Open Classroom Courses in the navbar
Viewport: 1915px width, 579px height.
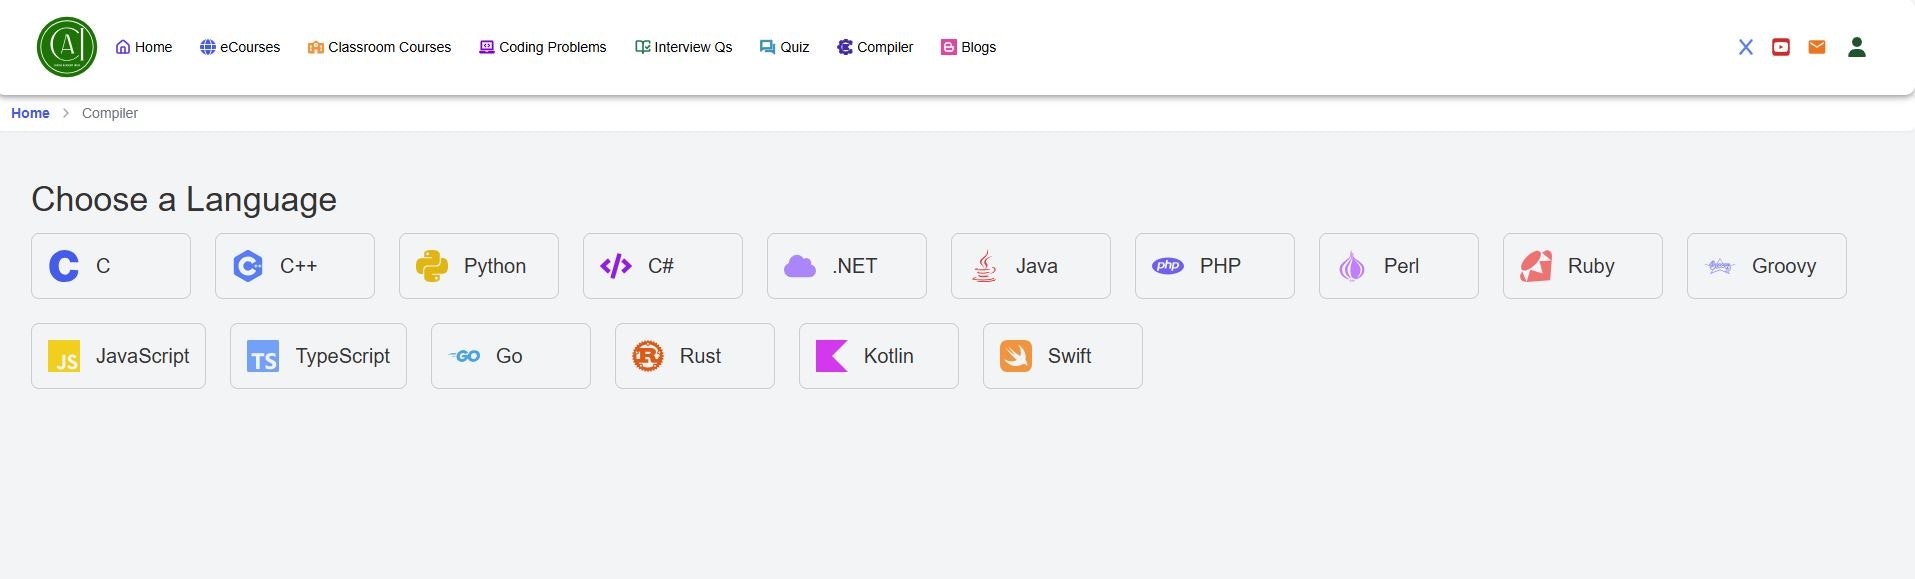[x=379, y=47]
